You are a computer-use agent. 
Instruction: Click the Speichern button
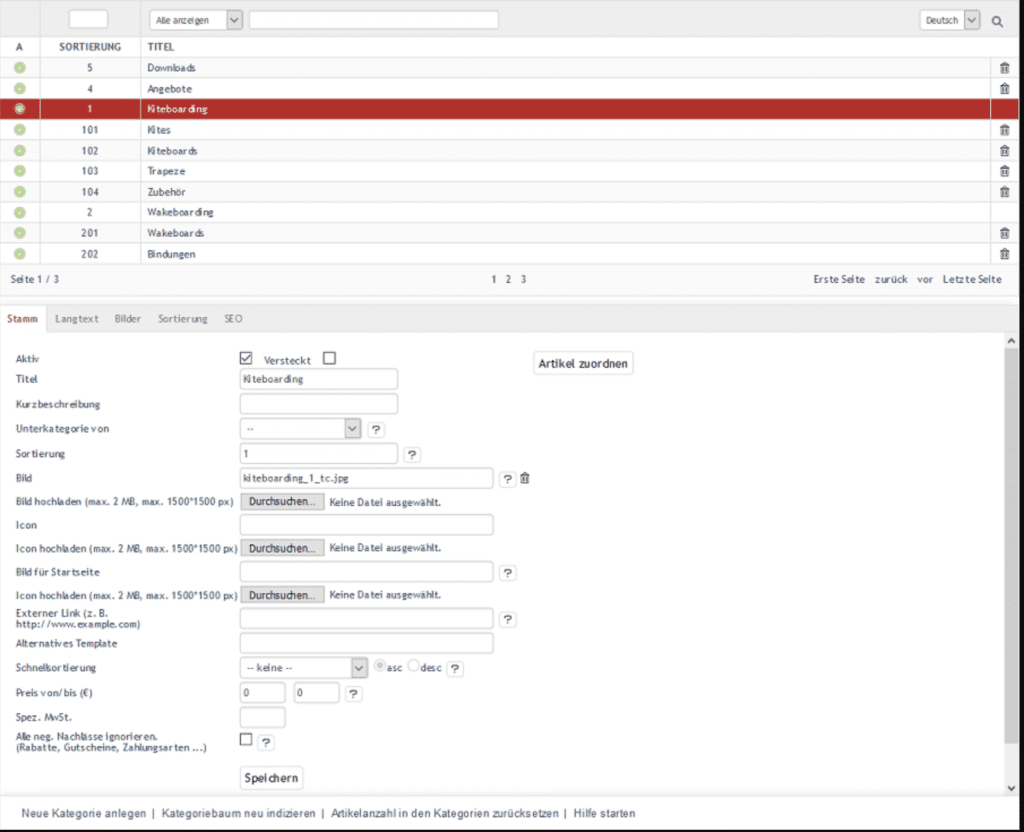click(271, 777)
